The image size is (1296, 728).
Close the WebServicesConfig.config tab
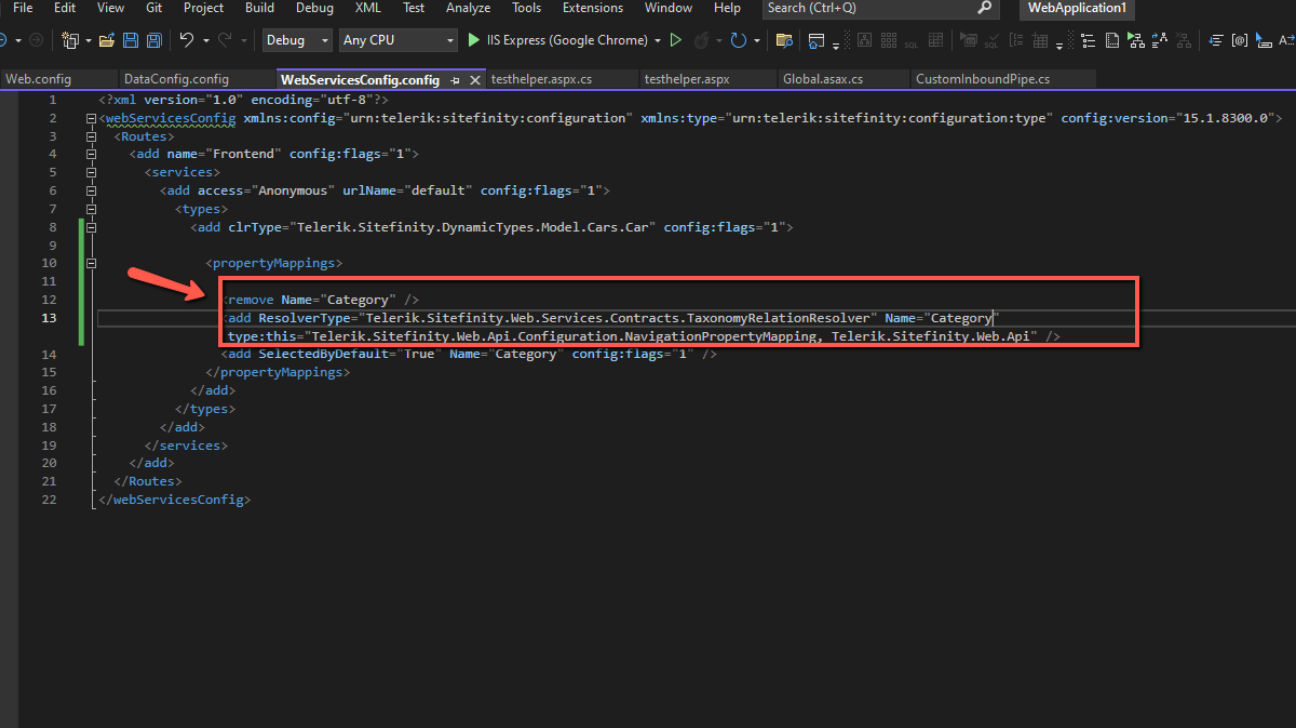point(475,79)
